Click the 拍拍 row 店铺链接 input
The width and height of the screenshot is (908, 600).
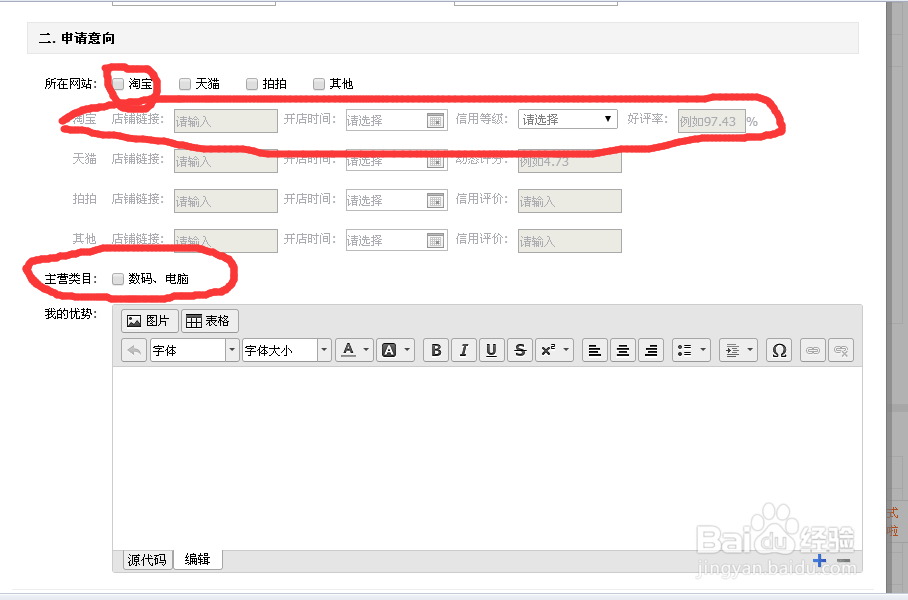point(226,201)
